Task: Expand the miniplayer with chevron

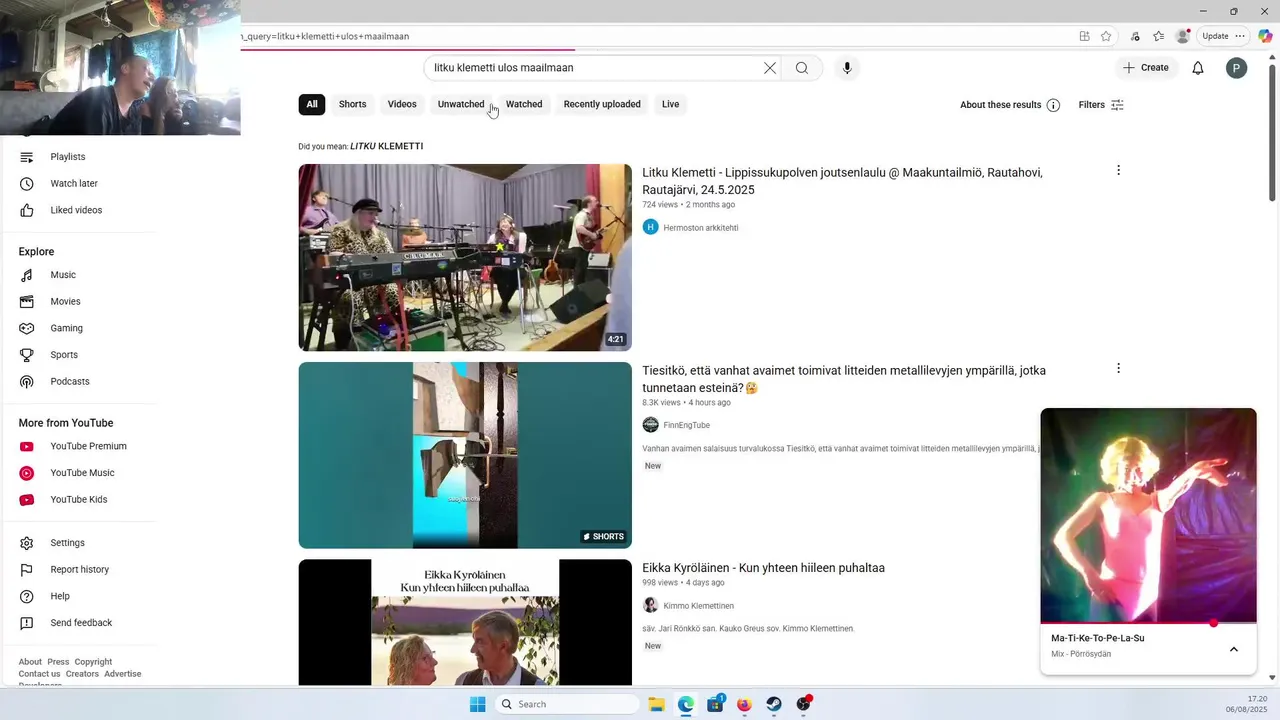Action: tap(1234, 649)
